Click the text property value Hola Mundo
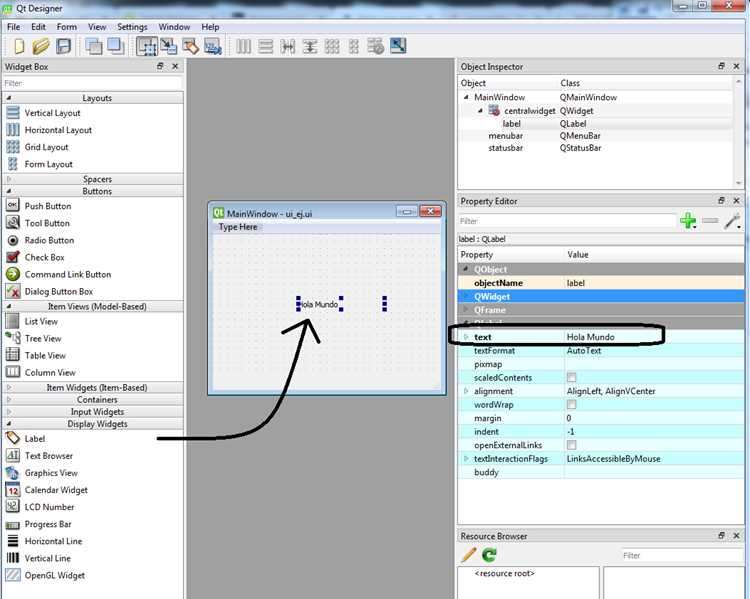Screen dimensions: 750x599 (591, 337)
